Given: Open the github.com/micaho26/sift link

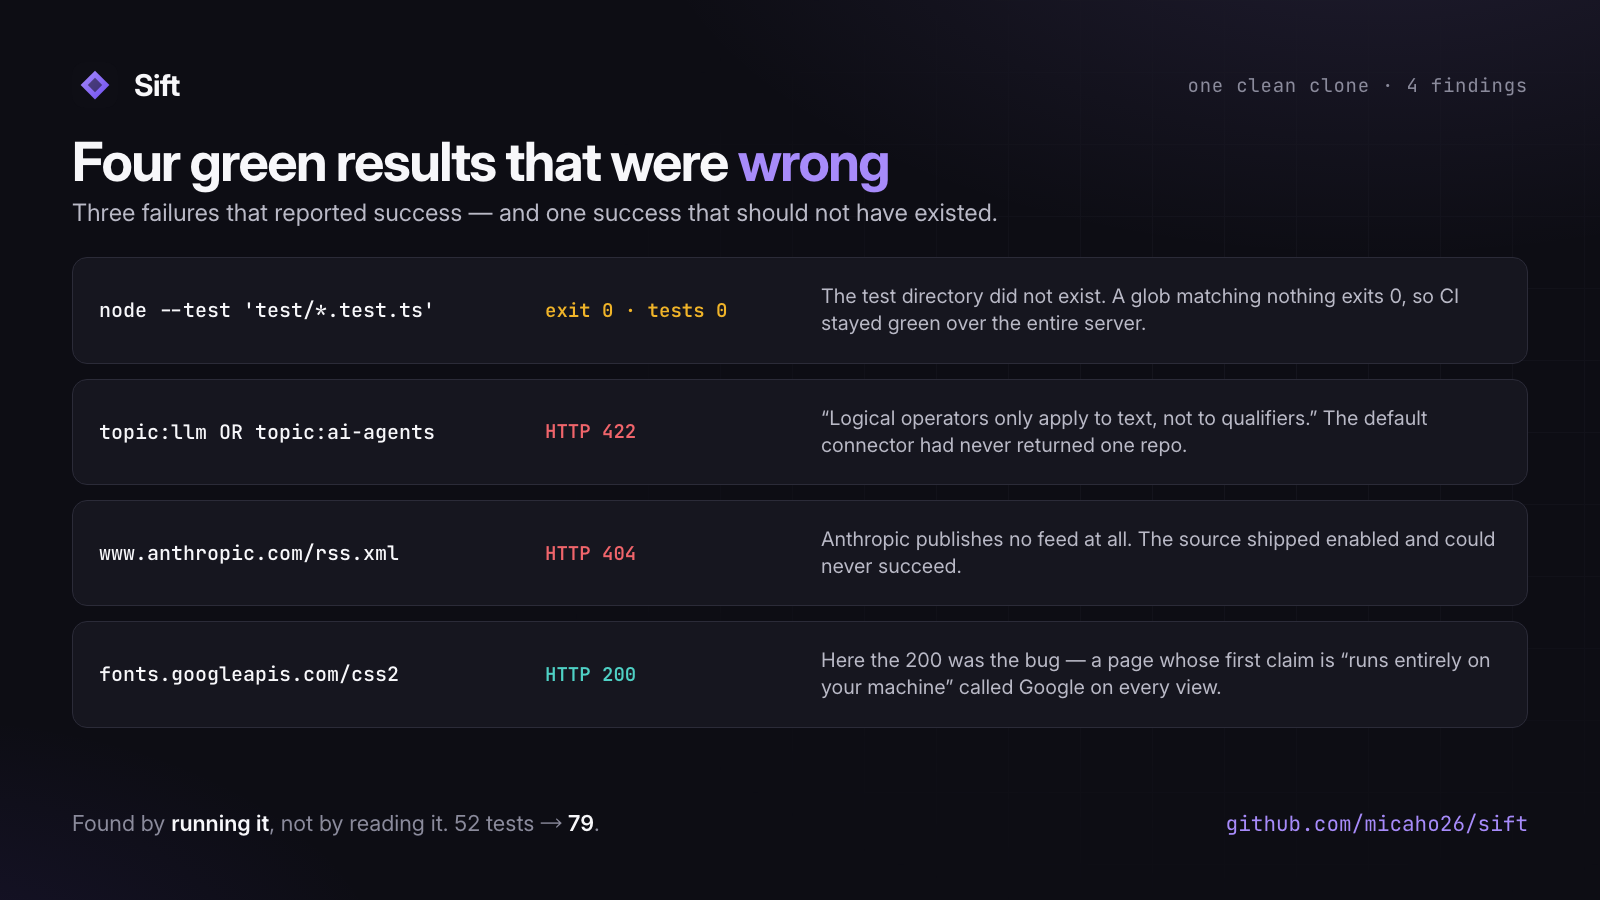Looking at the screenshot, I should [x=1376, y=824].
